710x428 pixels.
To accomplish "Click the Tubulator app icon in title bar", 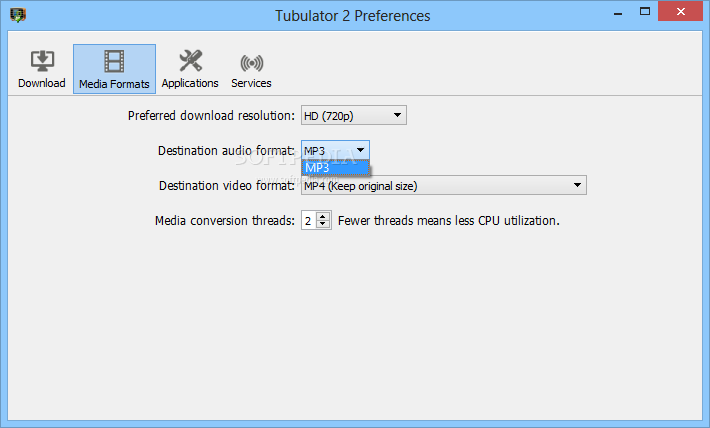I will coord(18,15).
